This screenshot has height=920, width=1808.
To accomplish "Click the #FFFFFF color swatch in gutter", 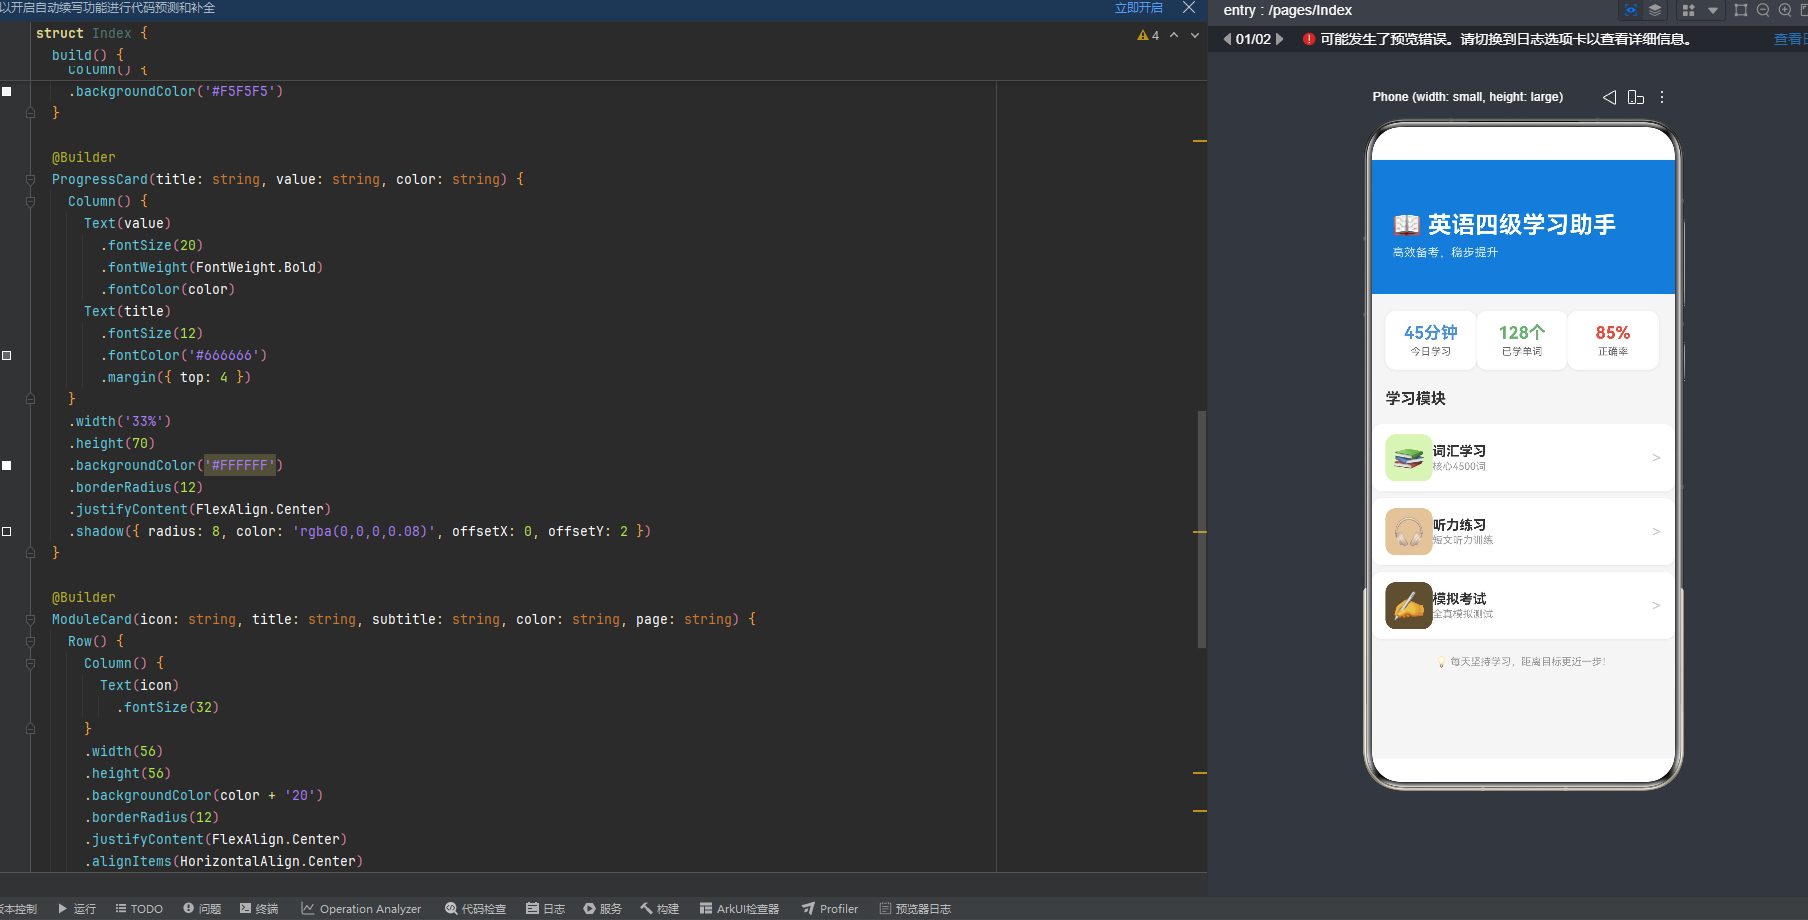I will [x=7, y=465].
